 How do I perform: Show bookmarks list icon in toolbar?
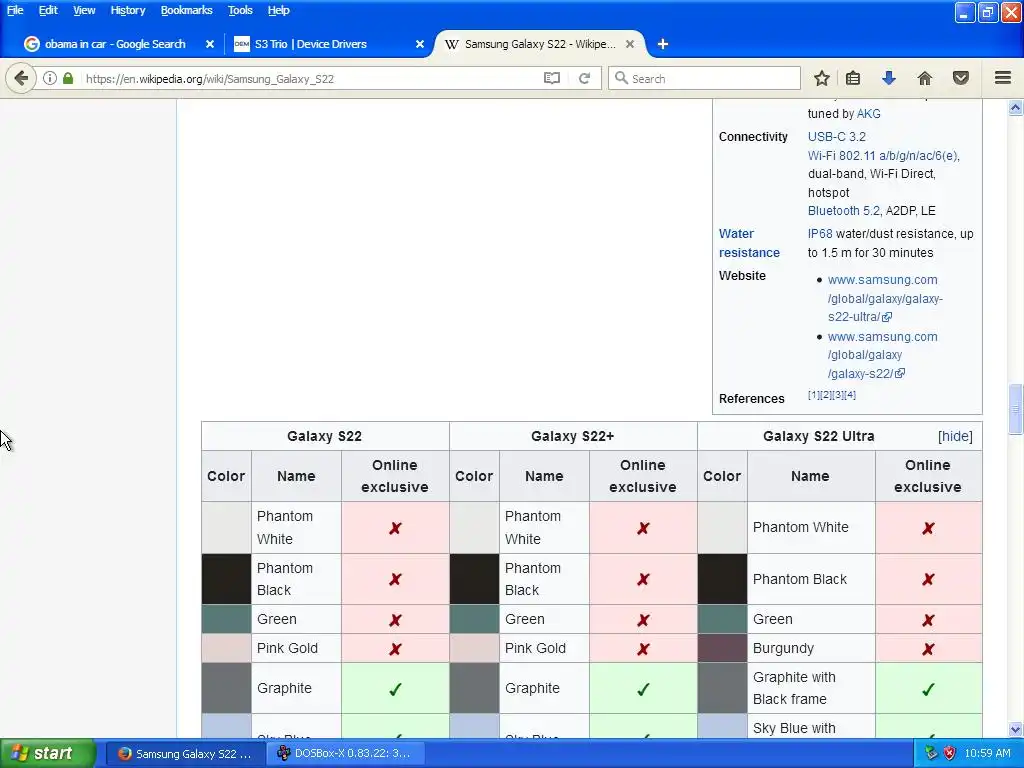853,78
